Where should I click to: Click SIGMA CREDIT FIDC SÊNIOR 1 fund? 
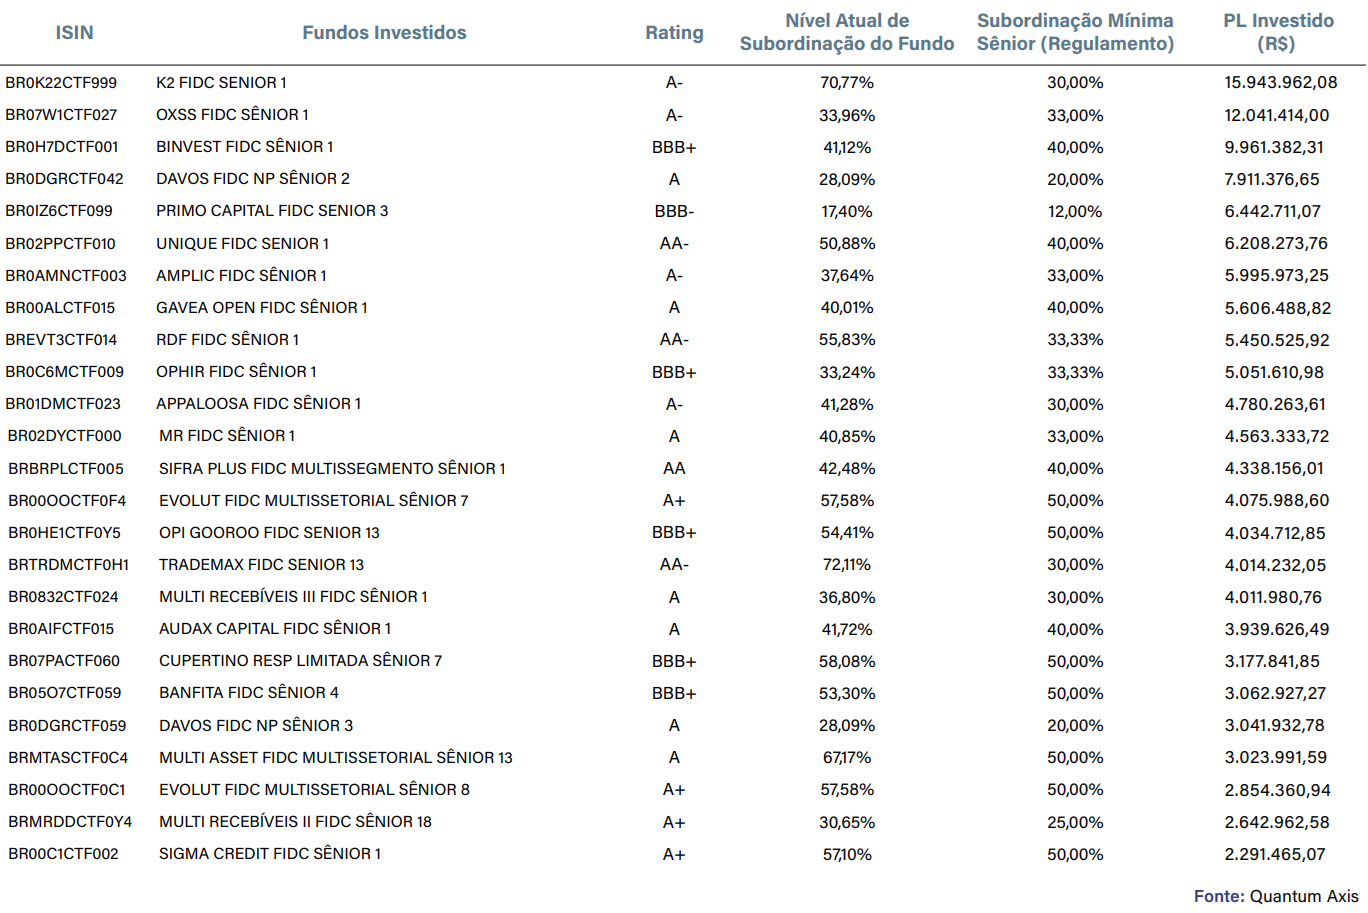click(x=270, y=854)
